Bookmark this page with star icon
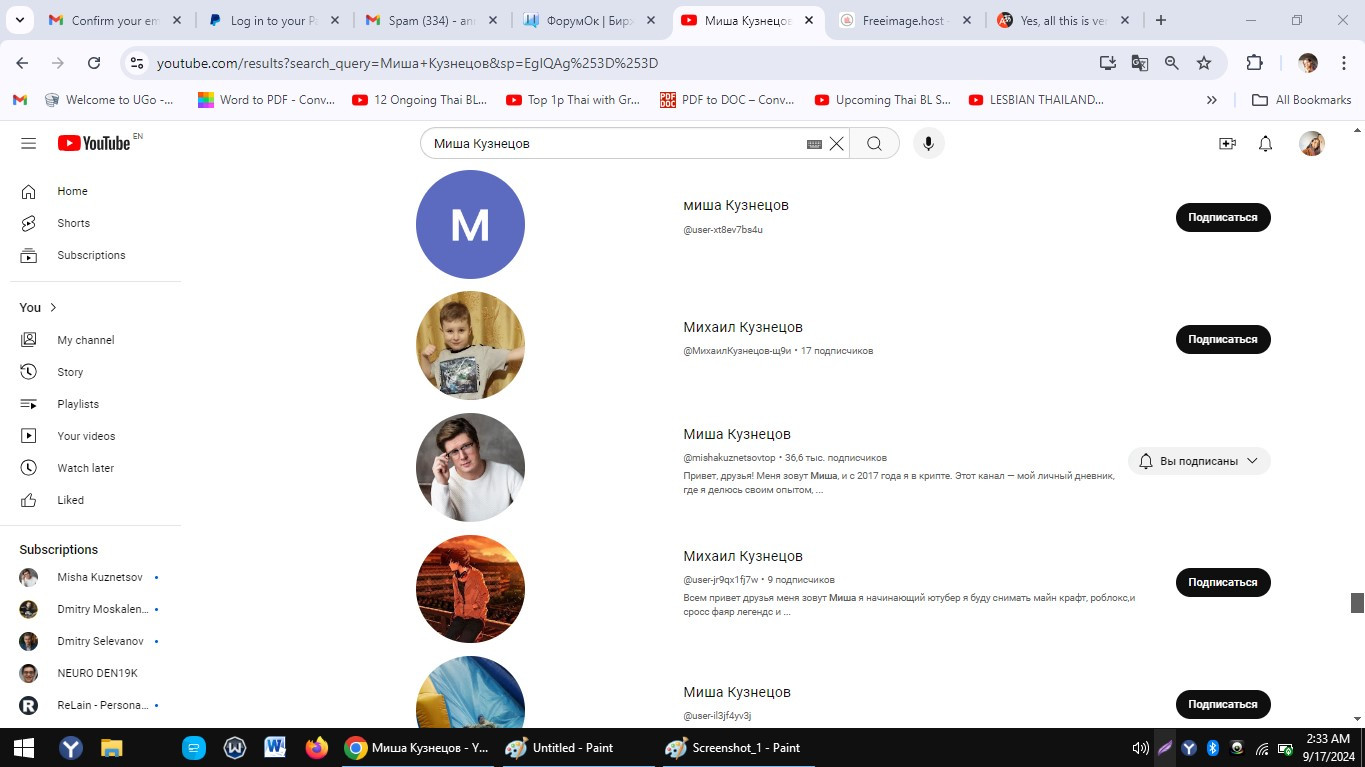Image resolution: width=1365 pixels, height=767 pixels. coord(1204,63)
